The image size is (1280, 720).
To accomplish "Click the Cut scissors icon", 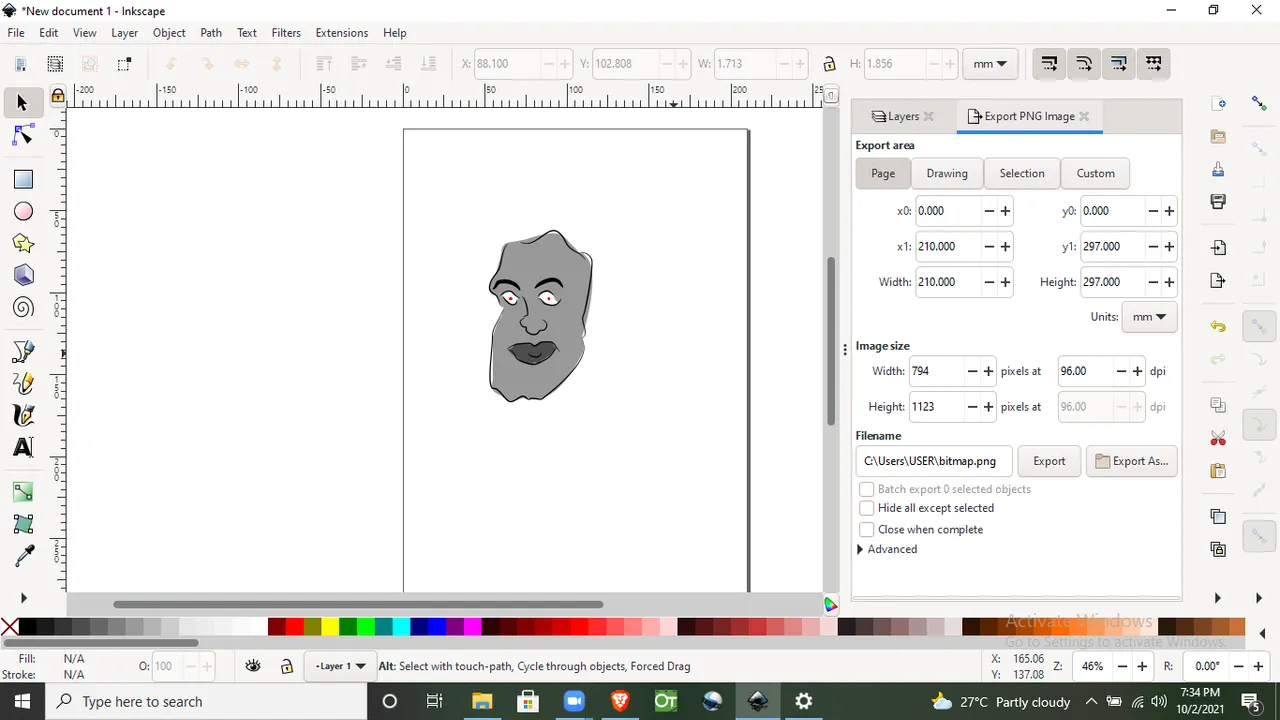I will click(1218, 438).
